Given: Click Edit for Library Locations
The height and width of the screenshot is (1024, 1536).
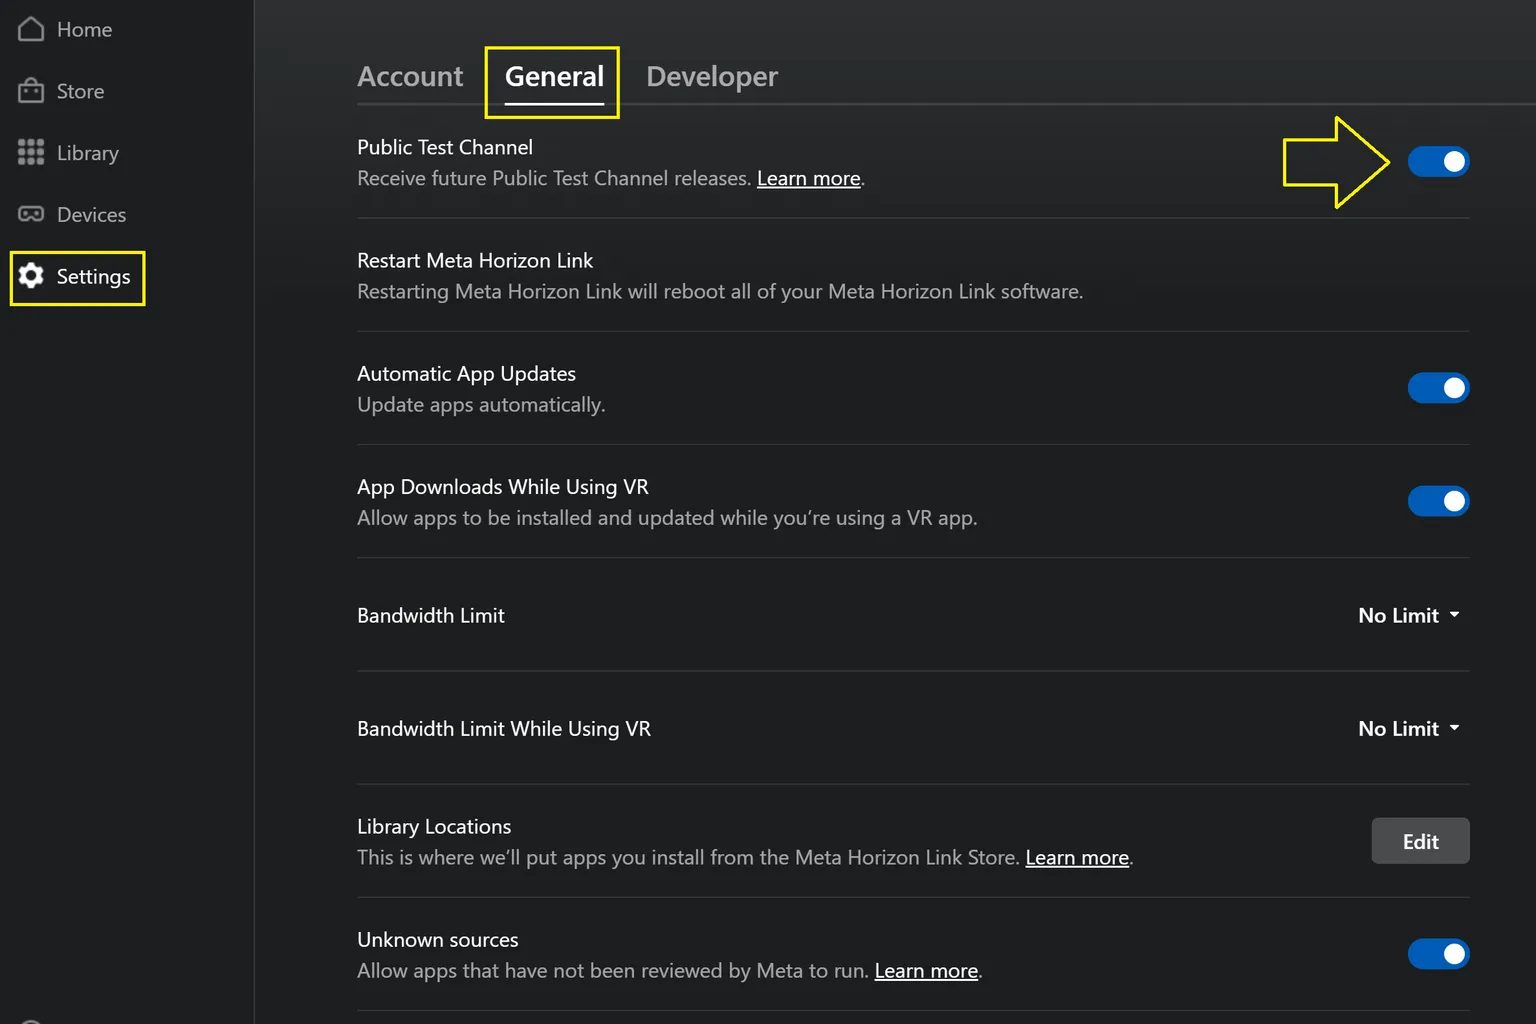Looking at the screenshot, I should (x=1420, y=841).
